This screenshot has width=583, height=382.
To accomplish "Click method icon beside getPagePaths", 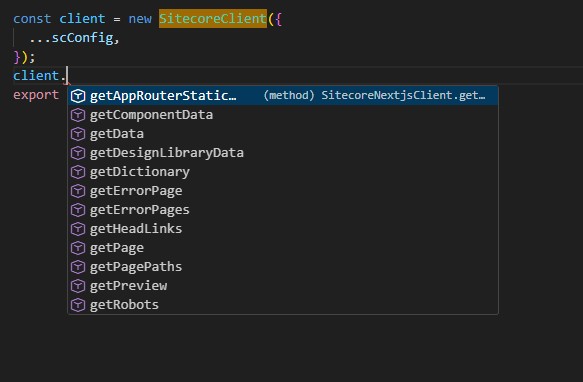I will pos(78,266).
